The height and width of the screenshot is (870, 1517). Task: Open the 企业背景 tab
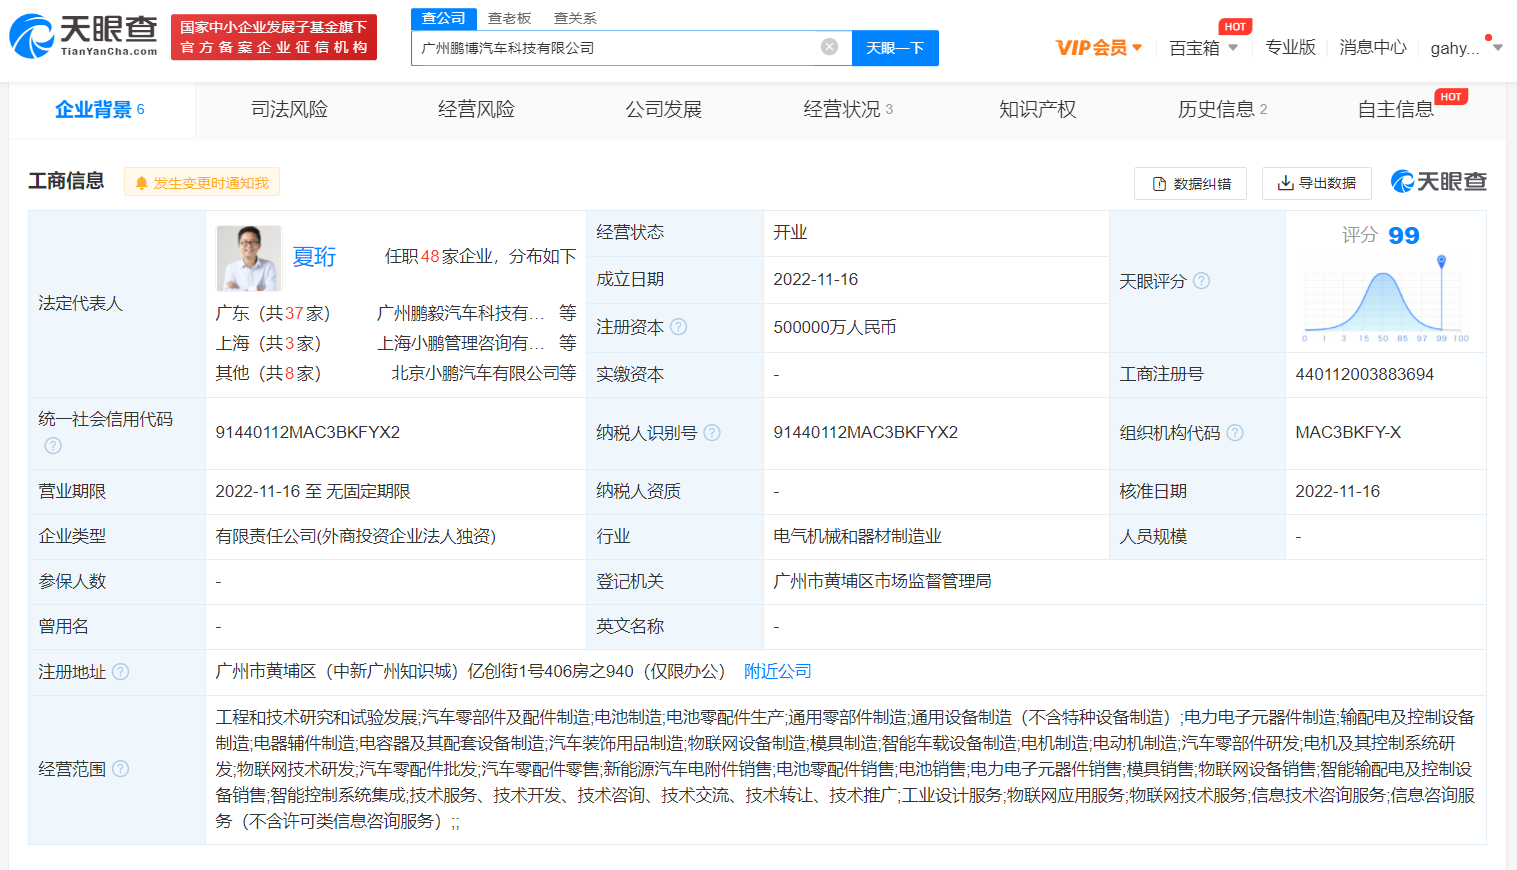(x=100, y=110)
